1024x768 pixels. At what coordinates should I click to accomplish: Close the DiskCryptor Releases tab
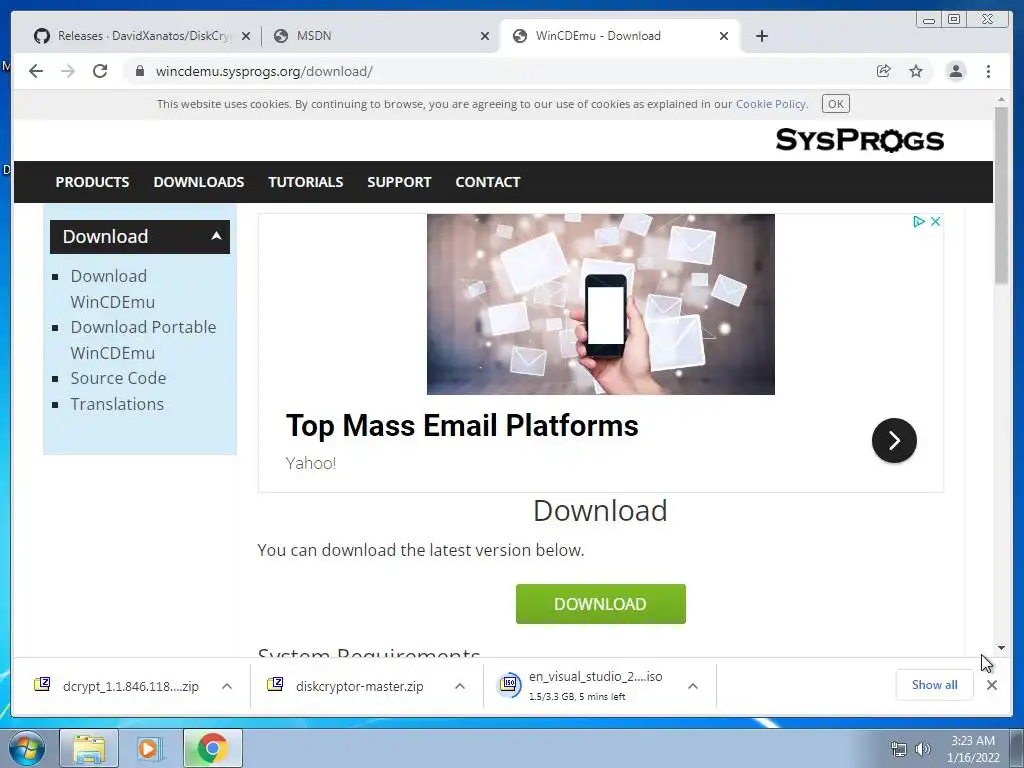[x=246, y=37]
